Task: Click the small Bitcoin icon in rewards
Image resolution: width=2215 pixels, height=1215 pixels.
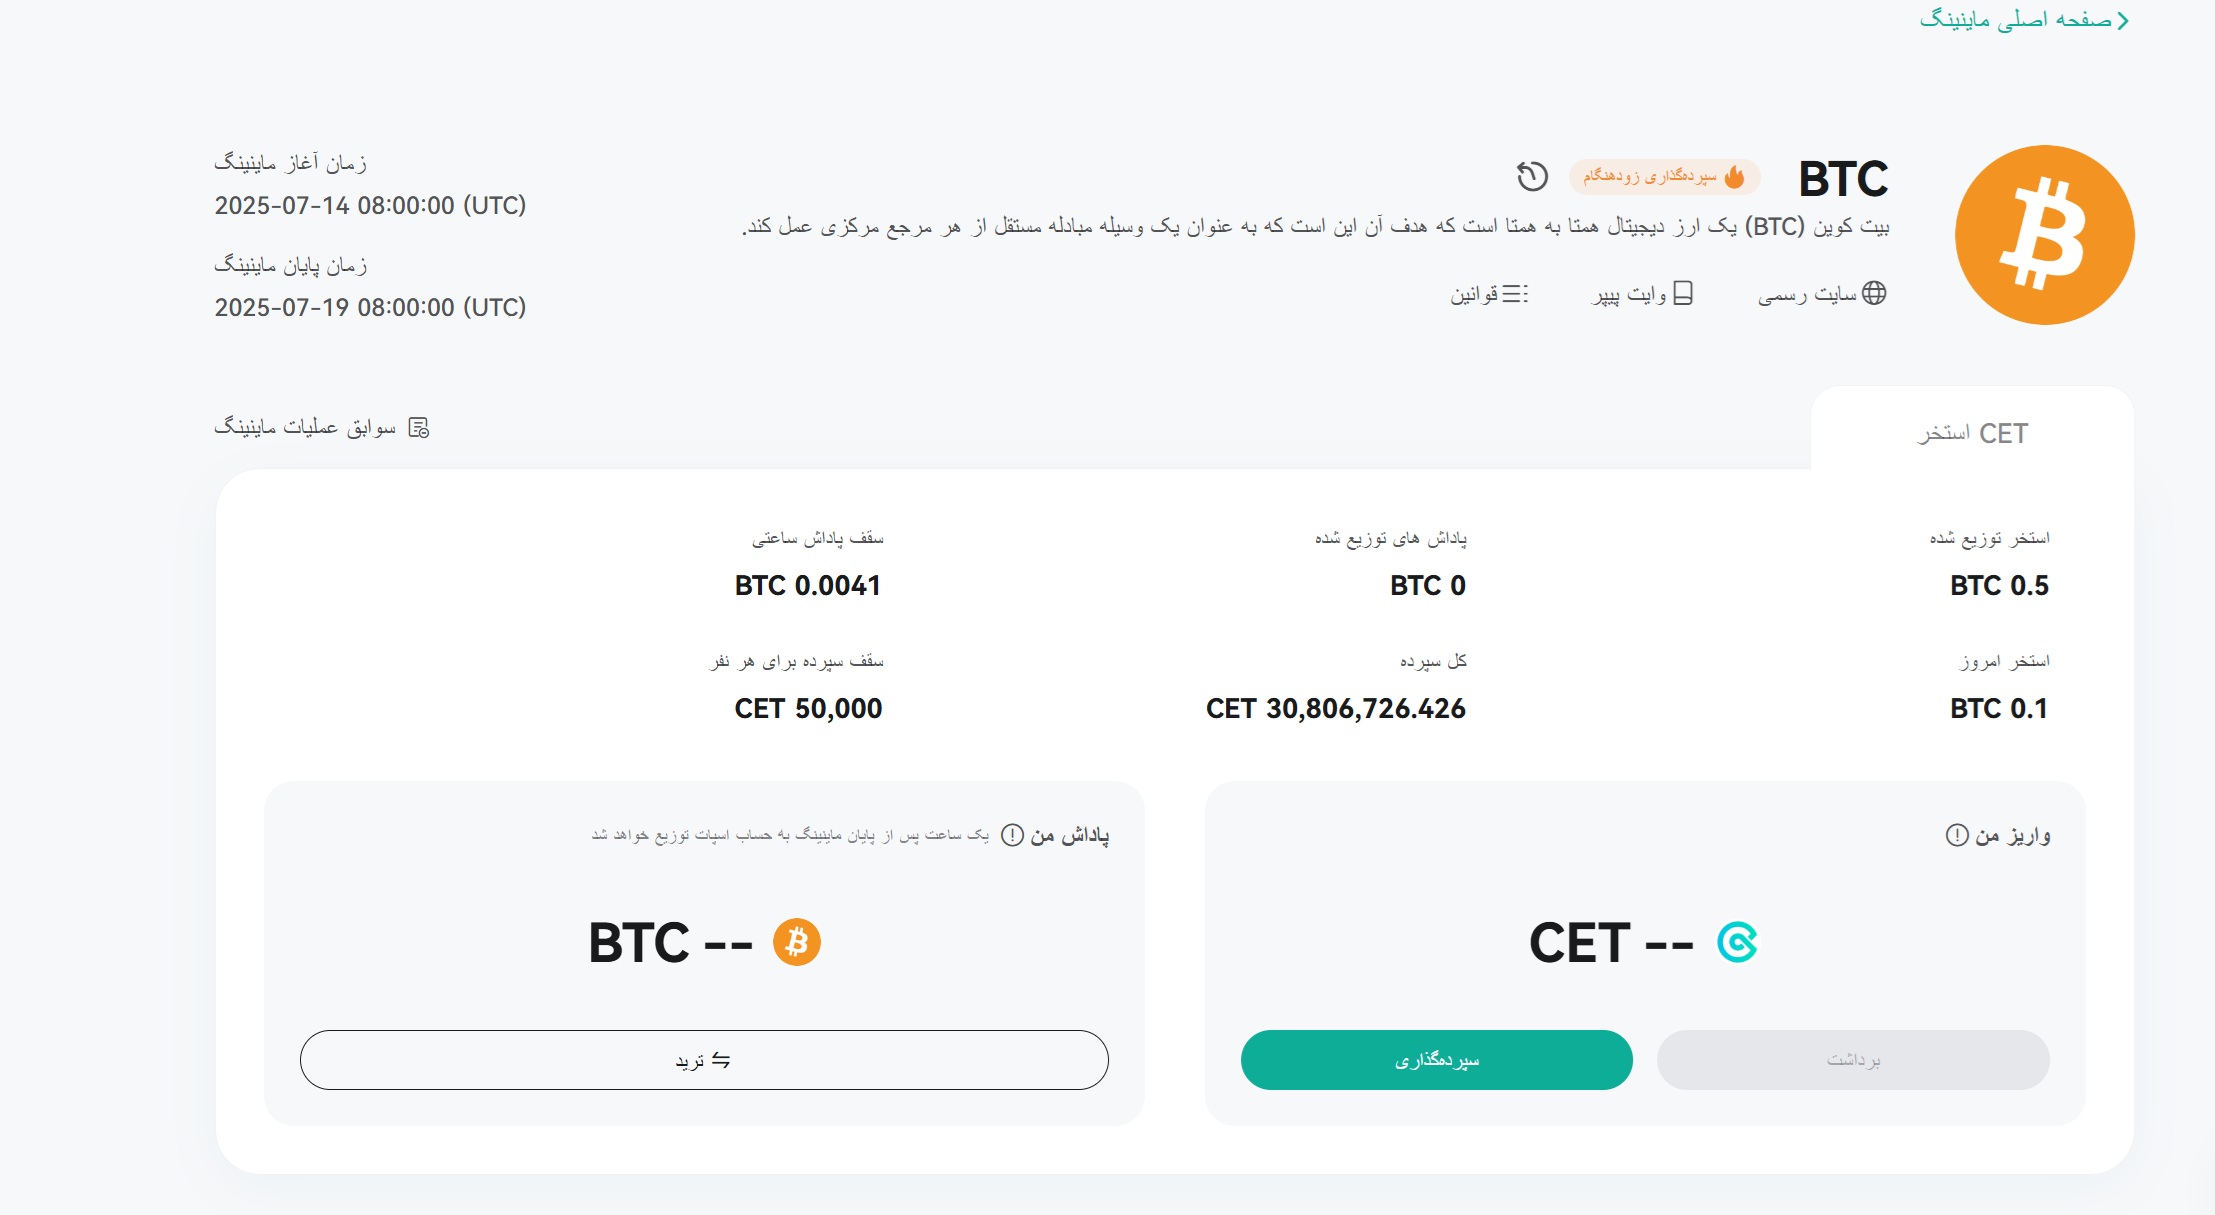Action: 797,942
